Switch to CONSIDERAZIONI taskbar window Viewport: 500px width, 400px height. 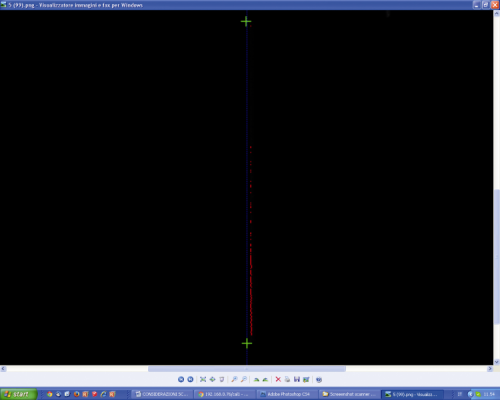point(162,394)
